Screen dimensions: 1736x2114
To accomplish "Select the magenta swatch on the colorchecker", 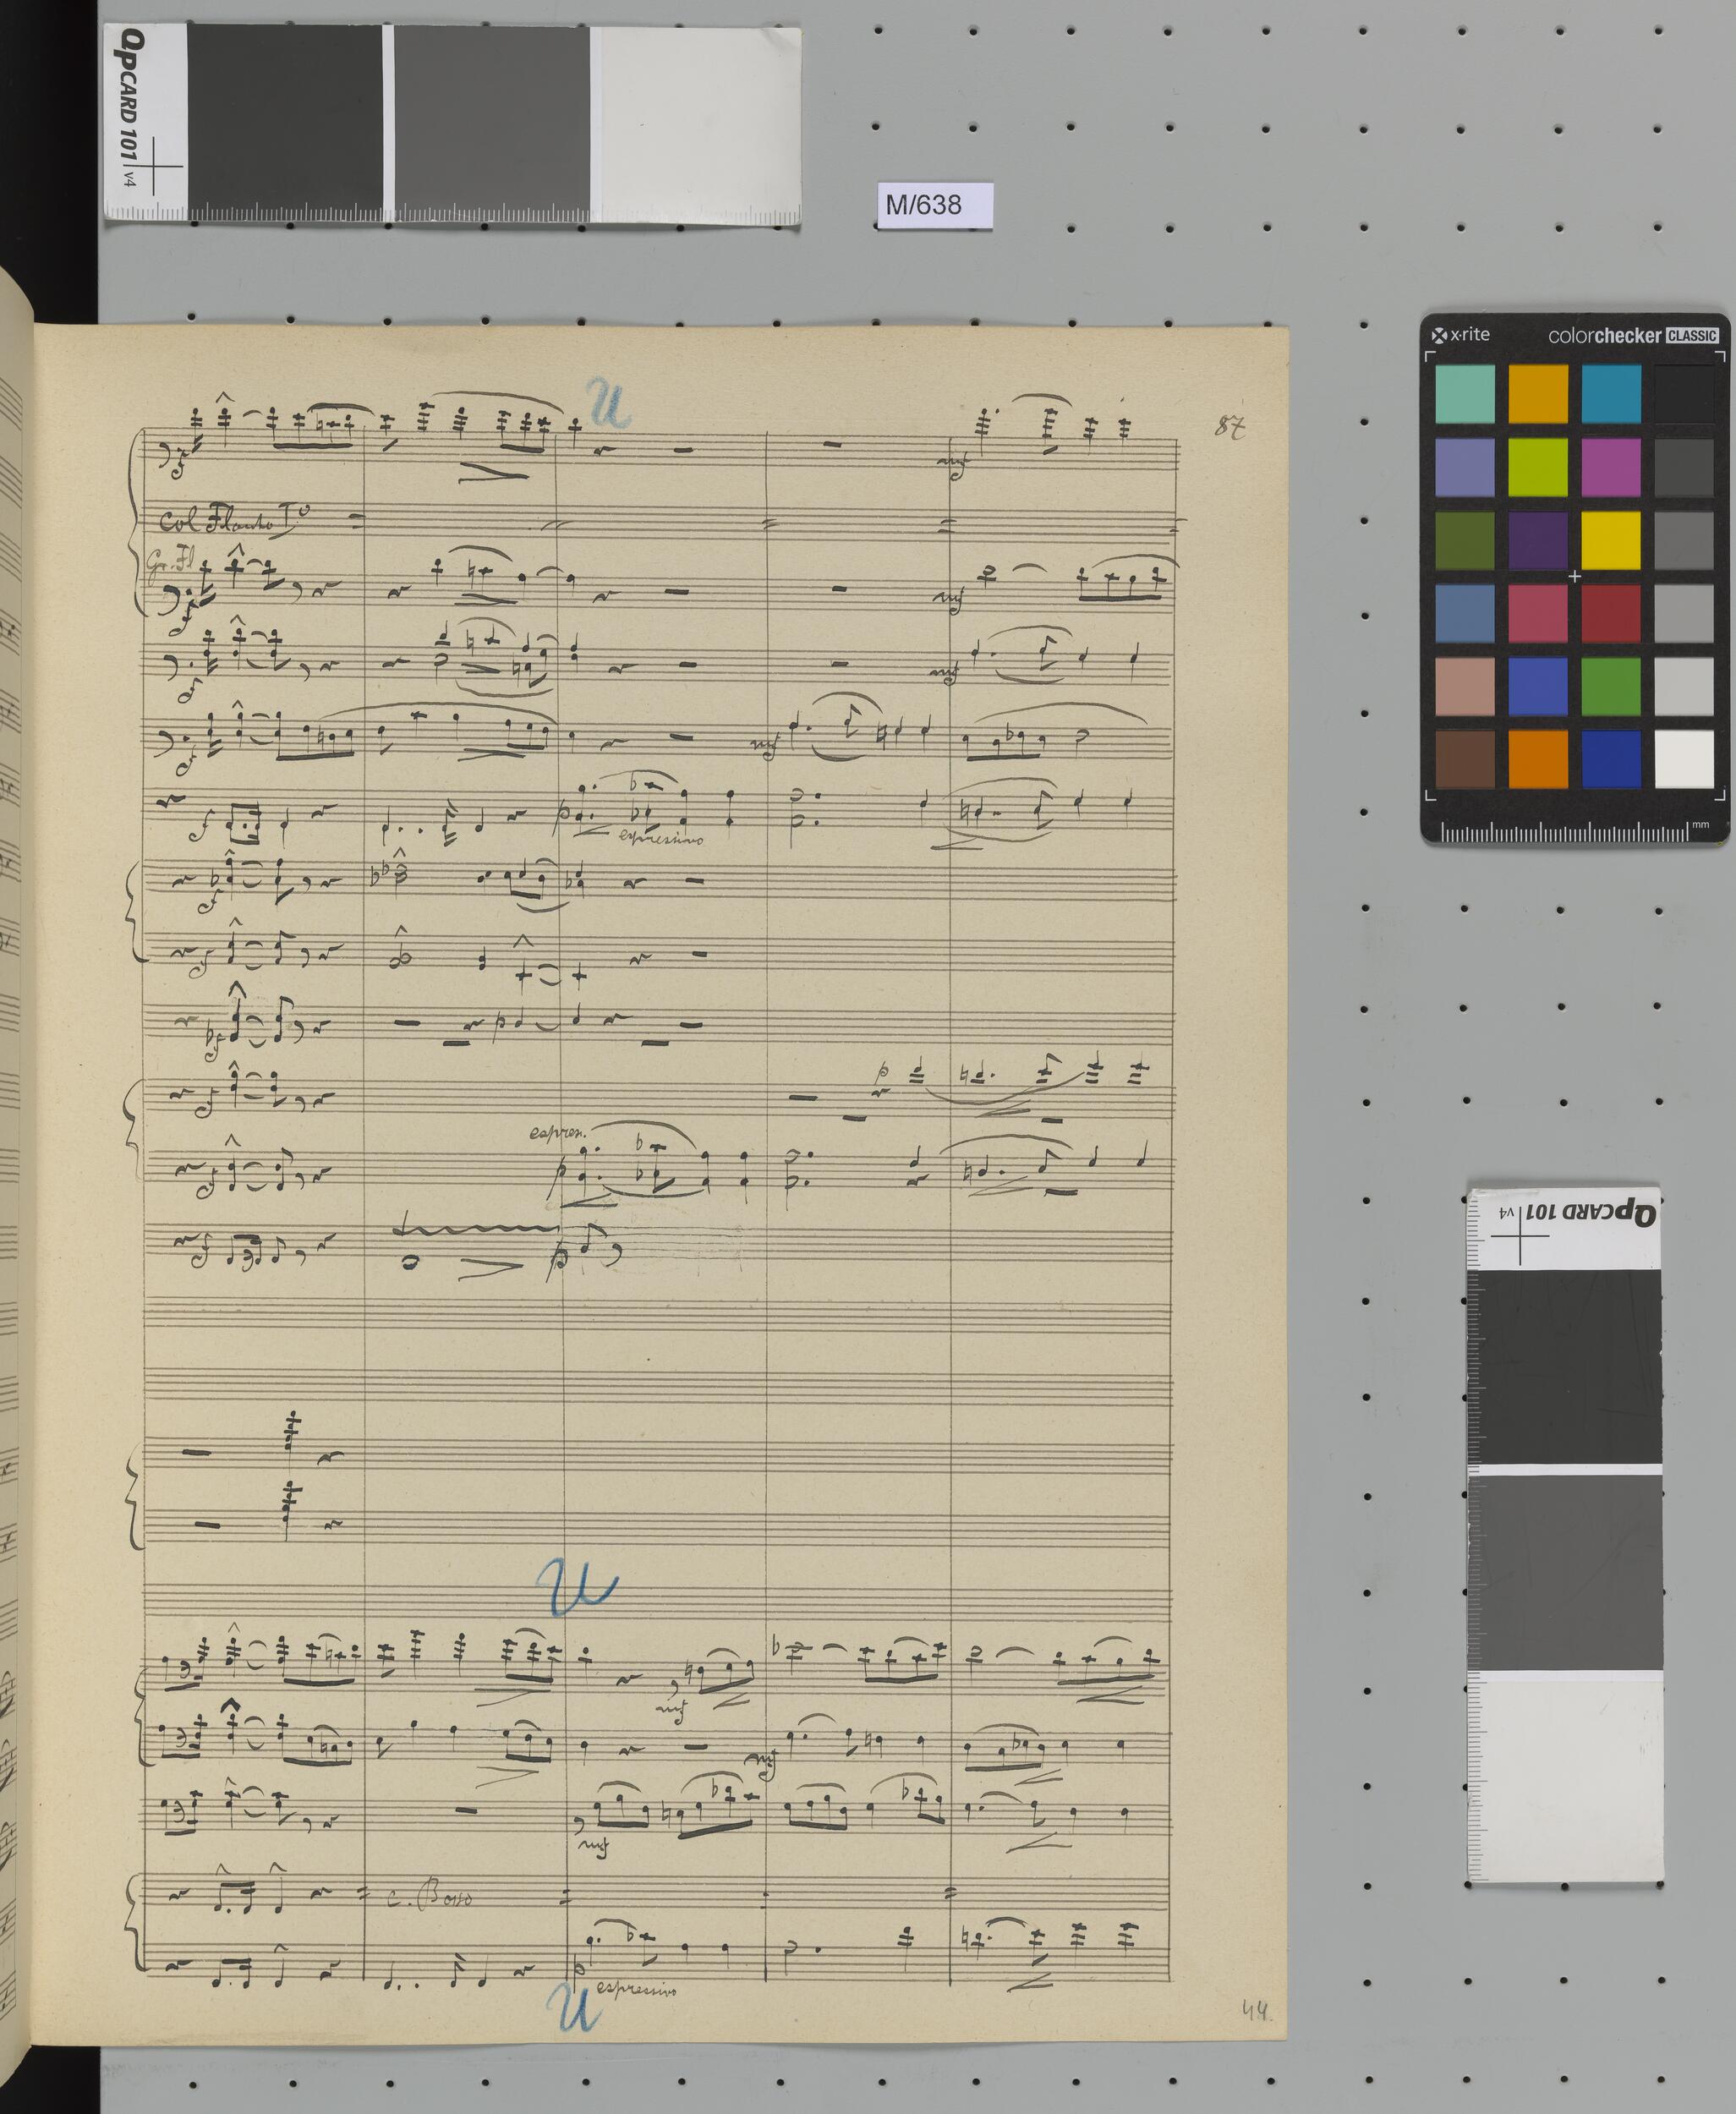I will coord(1610,467).
